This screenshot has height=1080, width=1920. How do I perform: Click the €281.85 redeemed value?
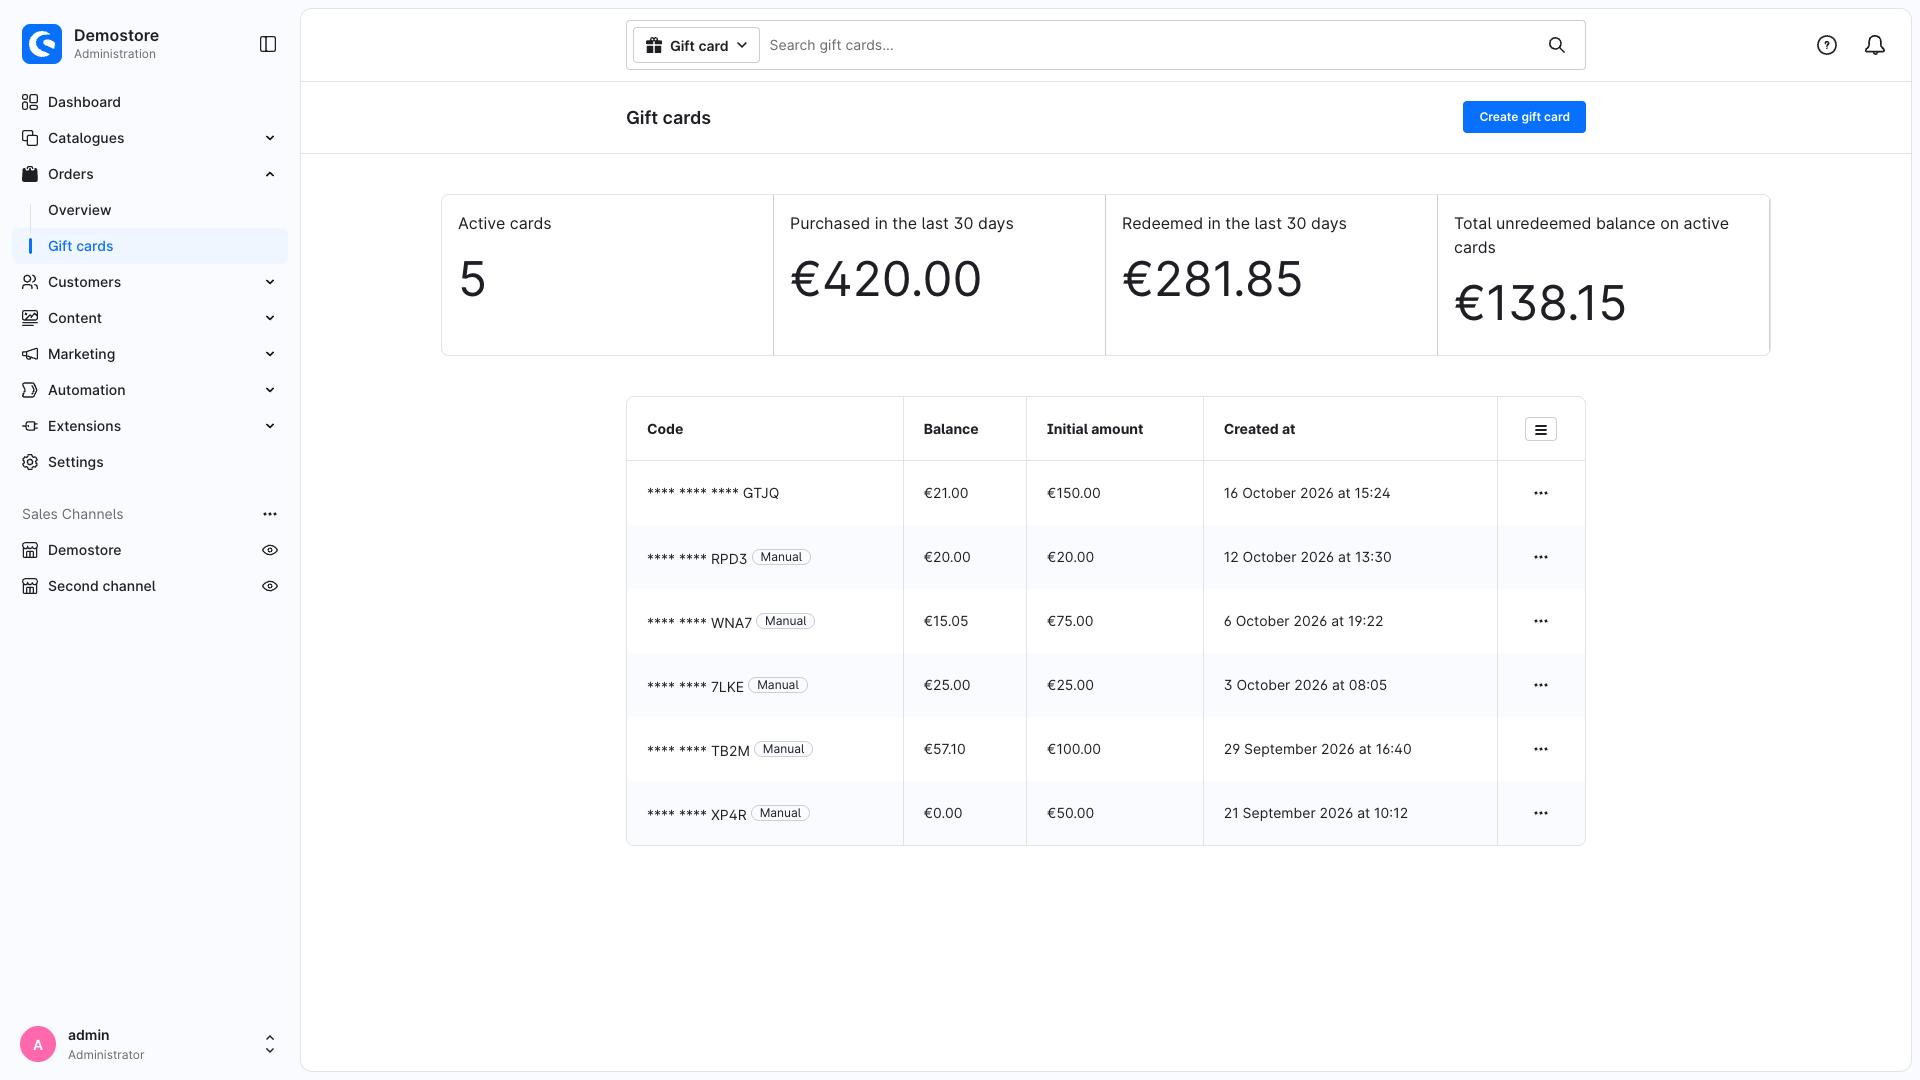pyautogui.click(x=1212, y=279)
